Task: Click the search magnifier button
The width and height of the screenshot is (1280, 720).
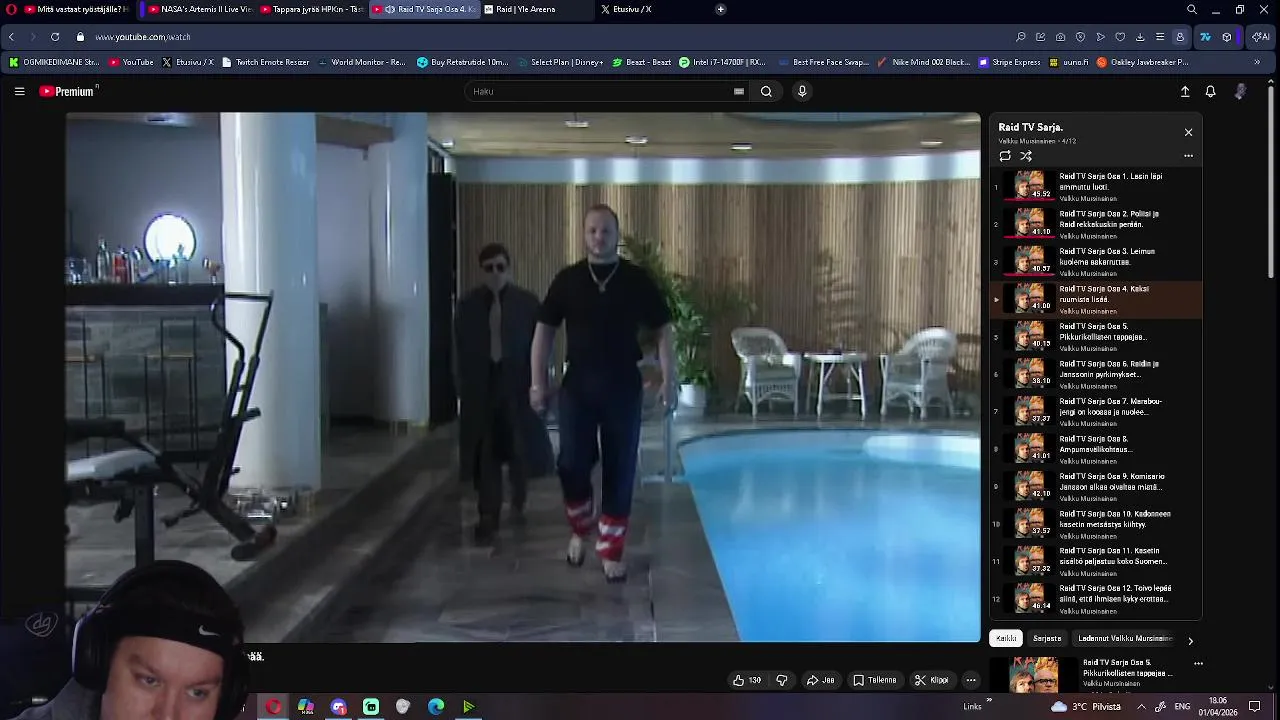Action: tap(766, 91)
